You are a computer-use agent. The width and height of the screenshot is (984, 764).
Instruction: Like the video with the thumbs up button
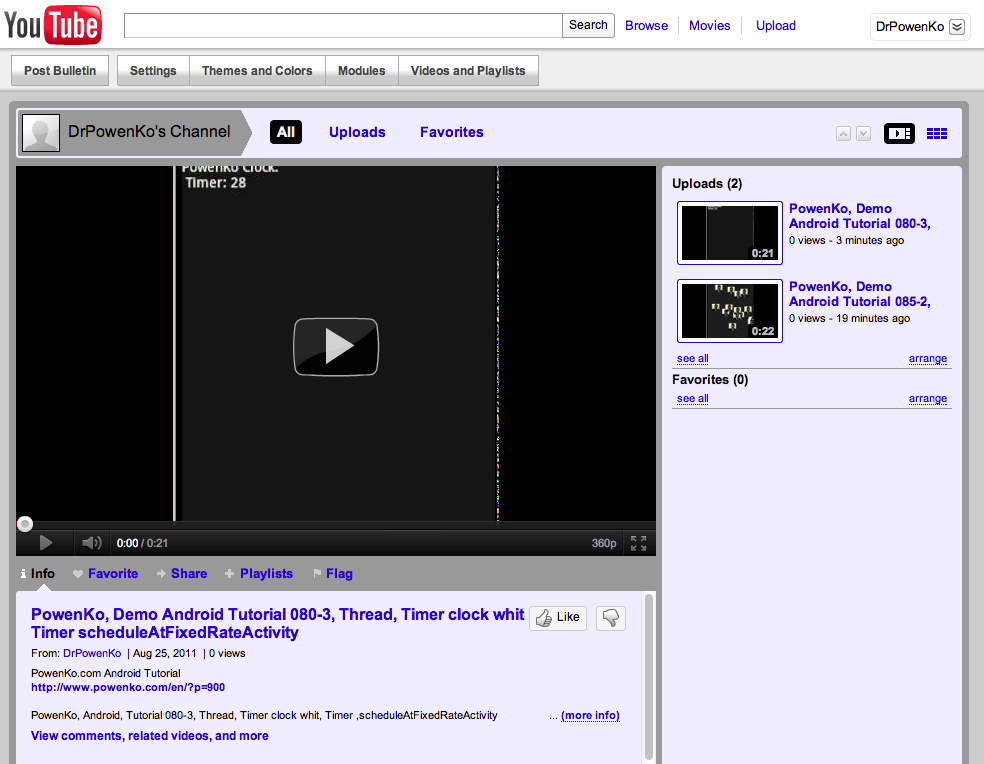(558, 618)
